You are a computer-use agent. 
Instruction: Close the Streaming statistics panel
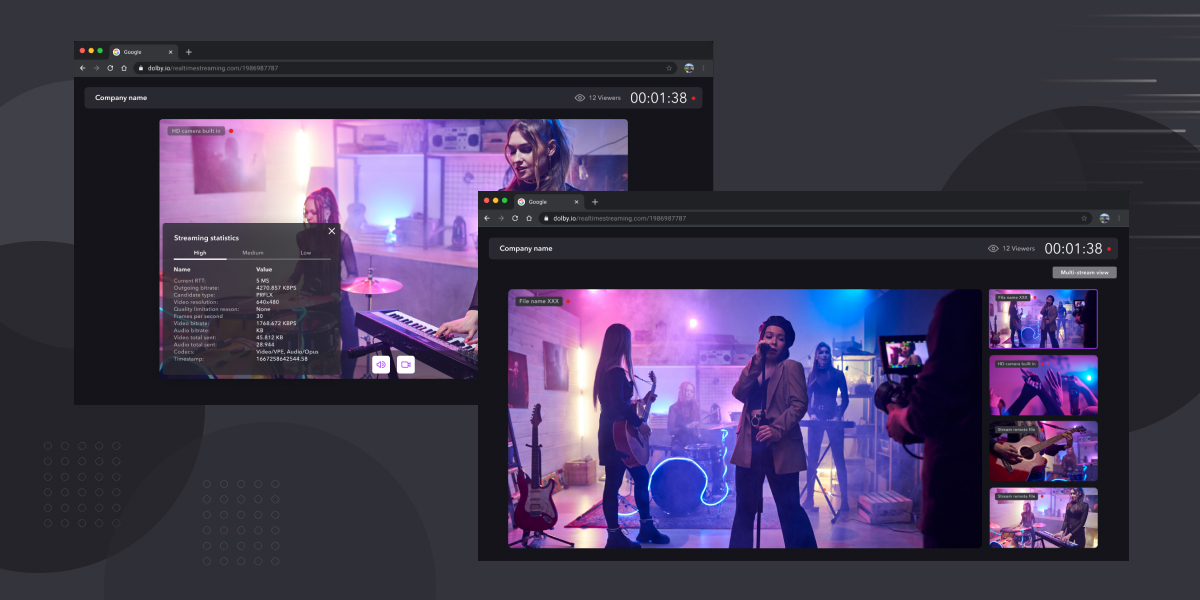point(332,231)
